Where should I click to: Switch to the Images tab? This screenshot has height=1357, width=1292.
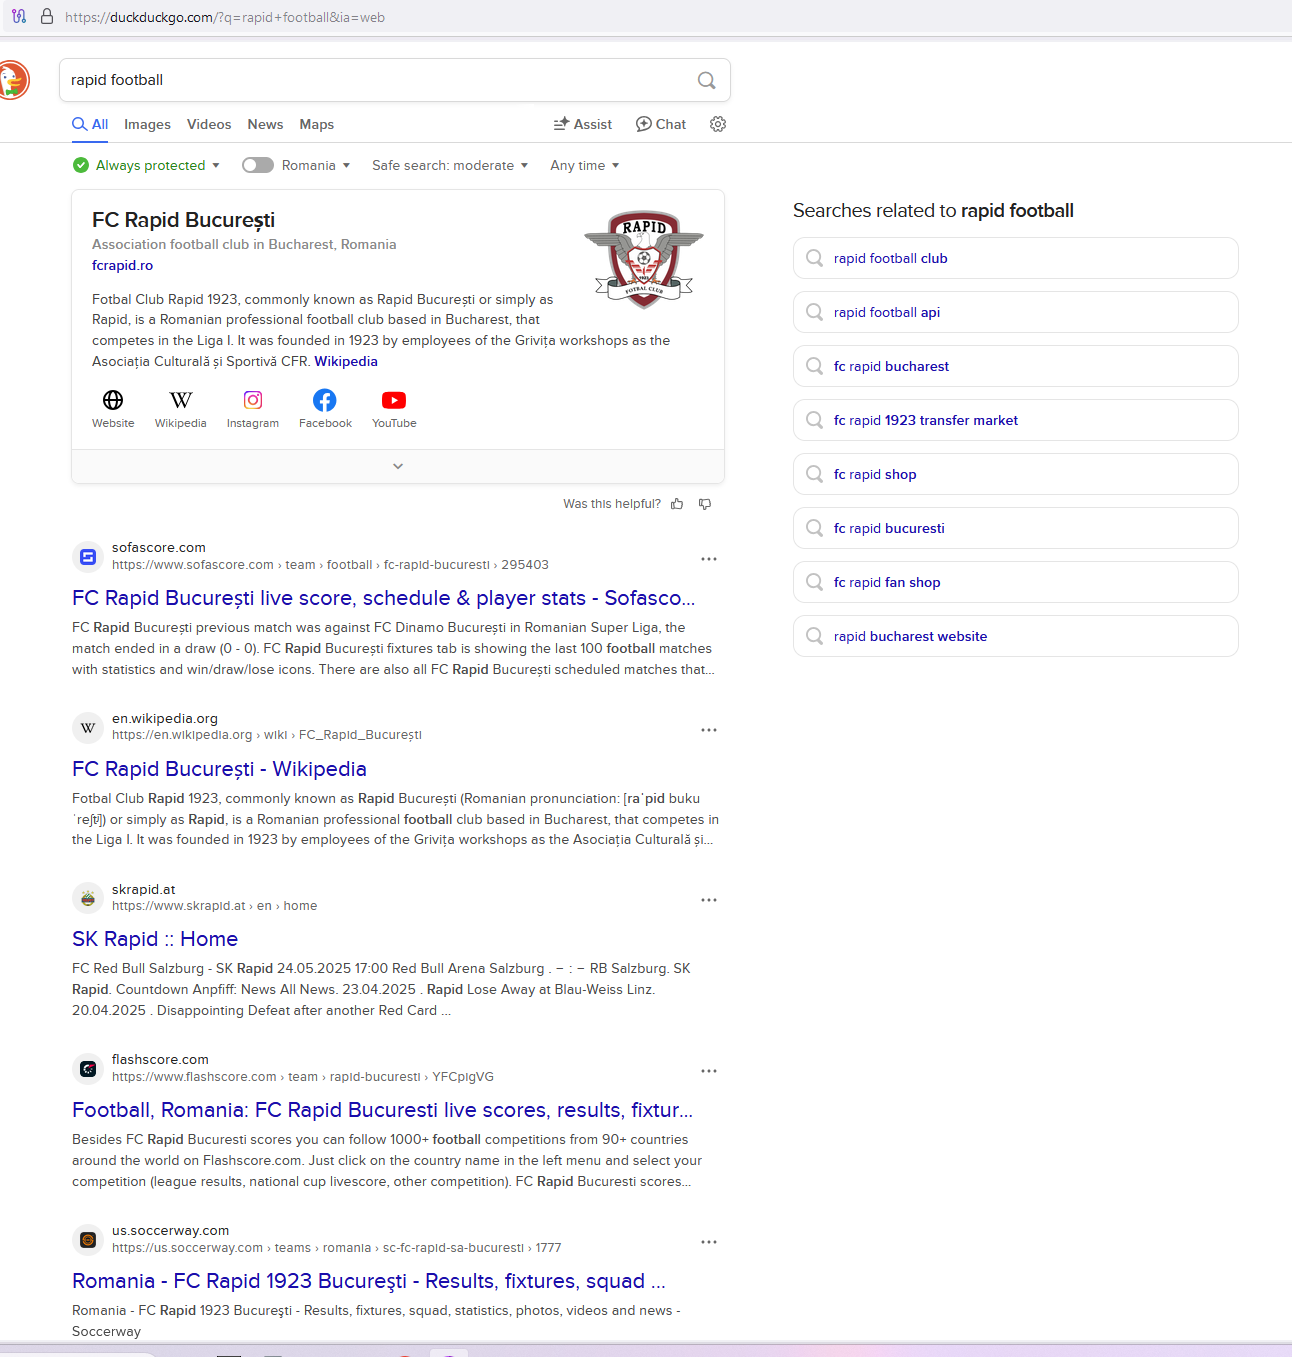coord(147,124)
